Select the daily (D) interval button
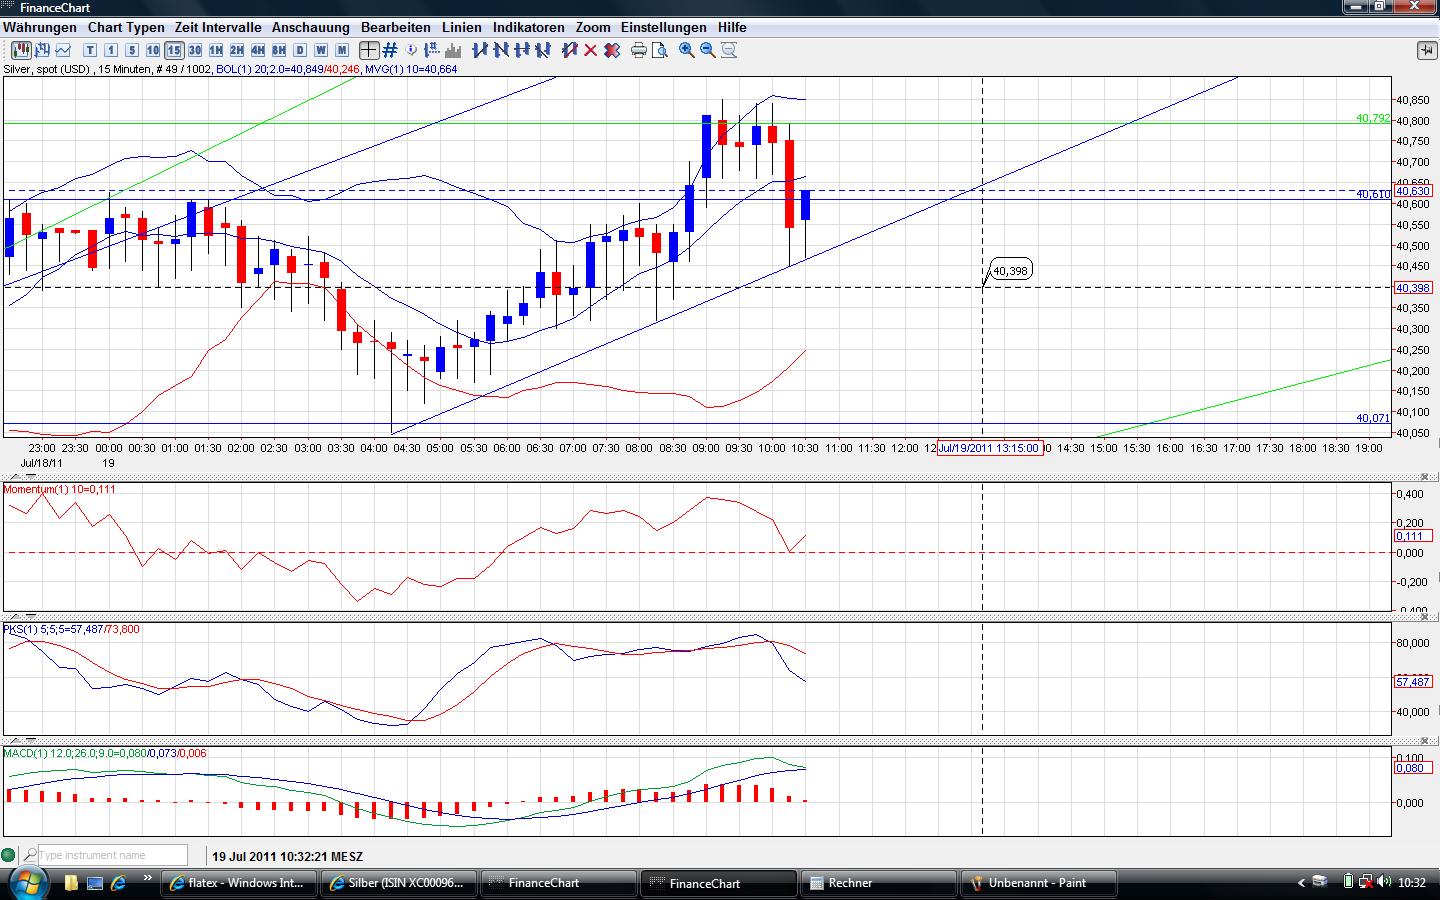The image size is (1440, 900). 300,50
